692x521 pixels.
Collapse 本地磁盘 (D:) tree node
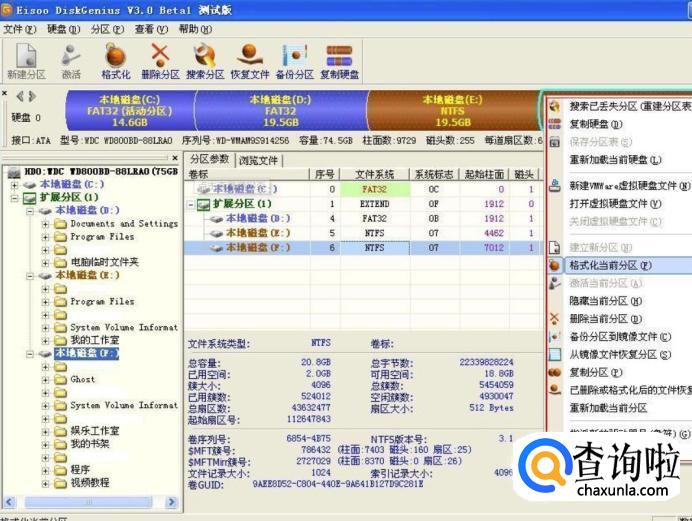tap(30, 211)
